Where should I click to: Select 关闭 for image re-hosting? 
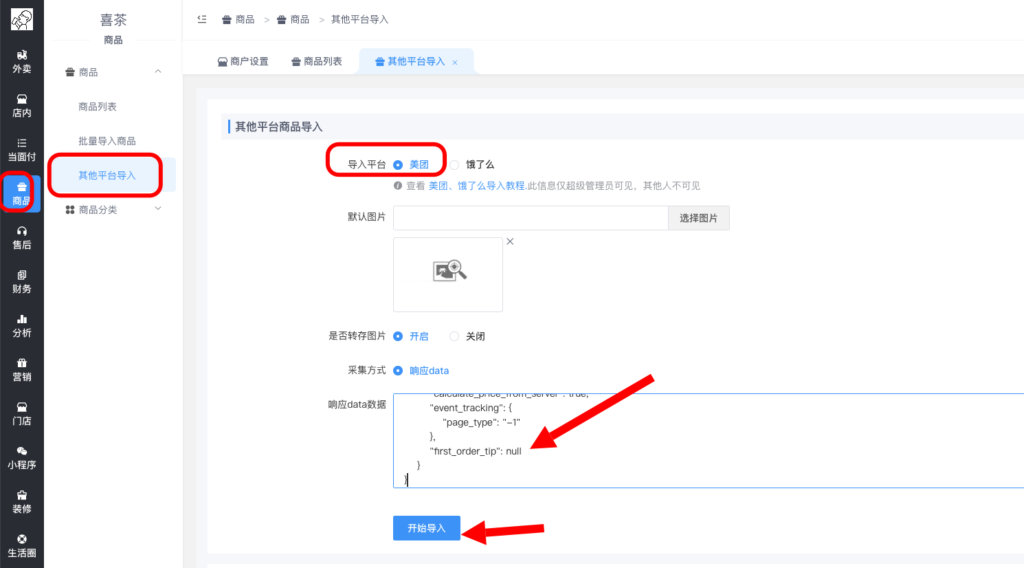pyautogui.click(x=455, y=337)
